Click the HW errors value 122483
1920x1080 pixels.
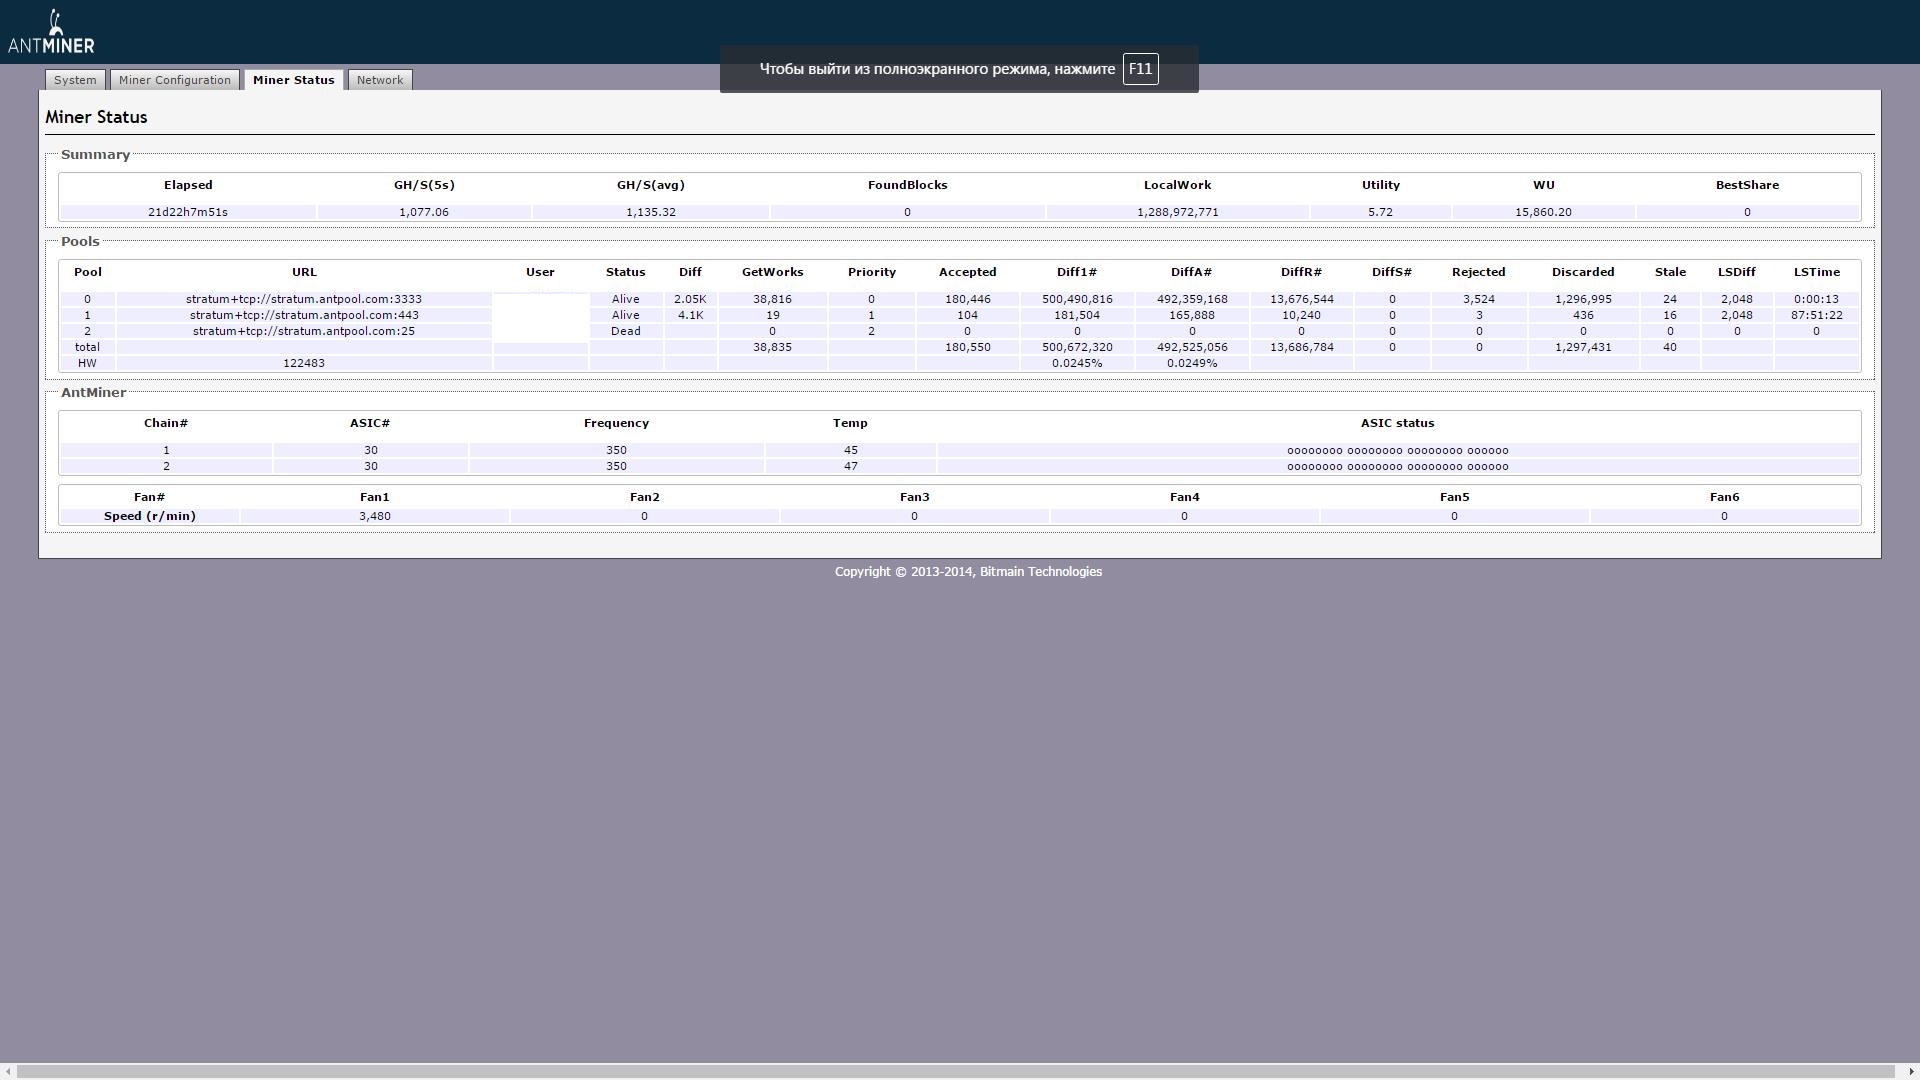(303, 363)
